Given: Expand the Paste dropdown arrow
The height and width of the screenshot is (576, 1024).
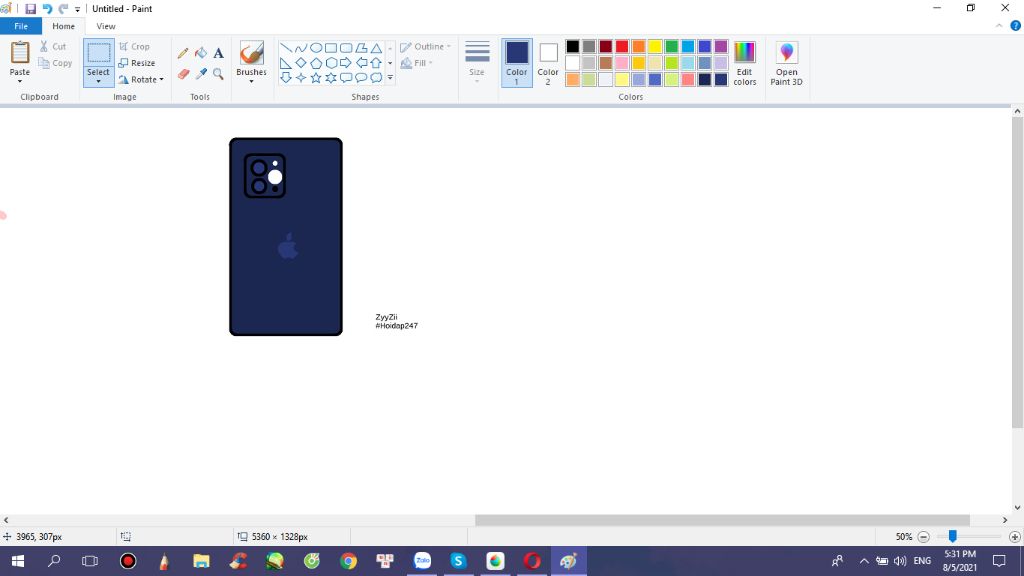Looking at the screenshot, I should click(x=20, y=82).
